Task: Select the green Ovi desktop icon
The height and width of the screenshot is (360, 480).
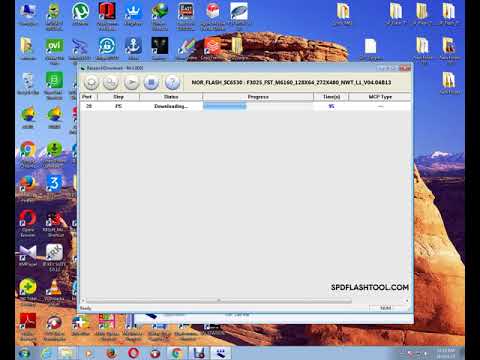Action: [54, 51]
